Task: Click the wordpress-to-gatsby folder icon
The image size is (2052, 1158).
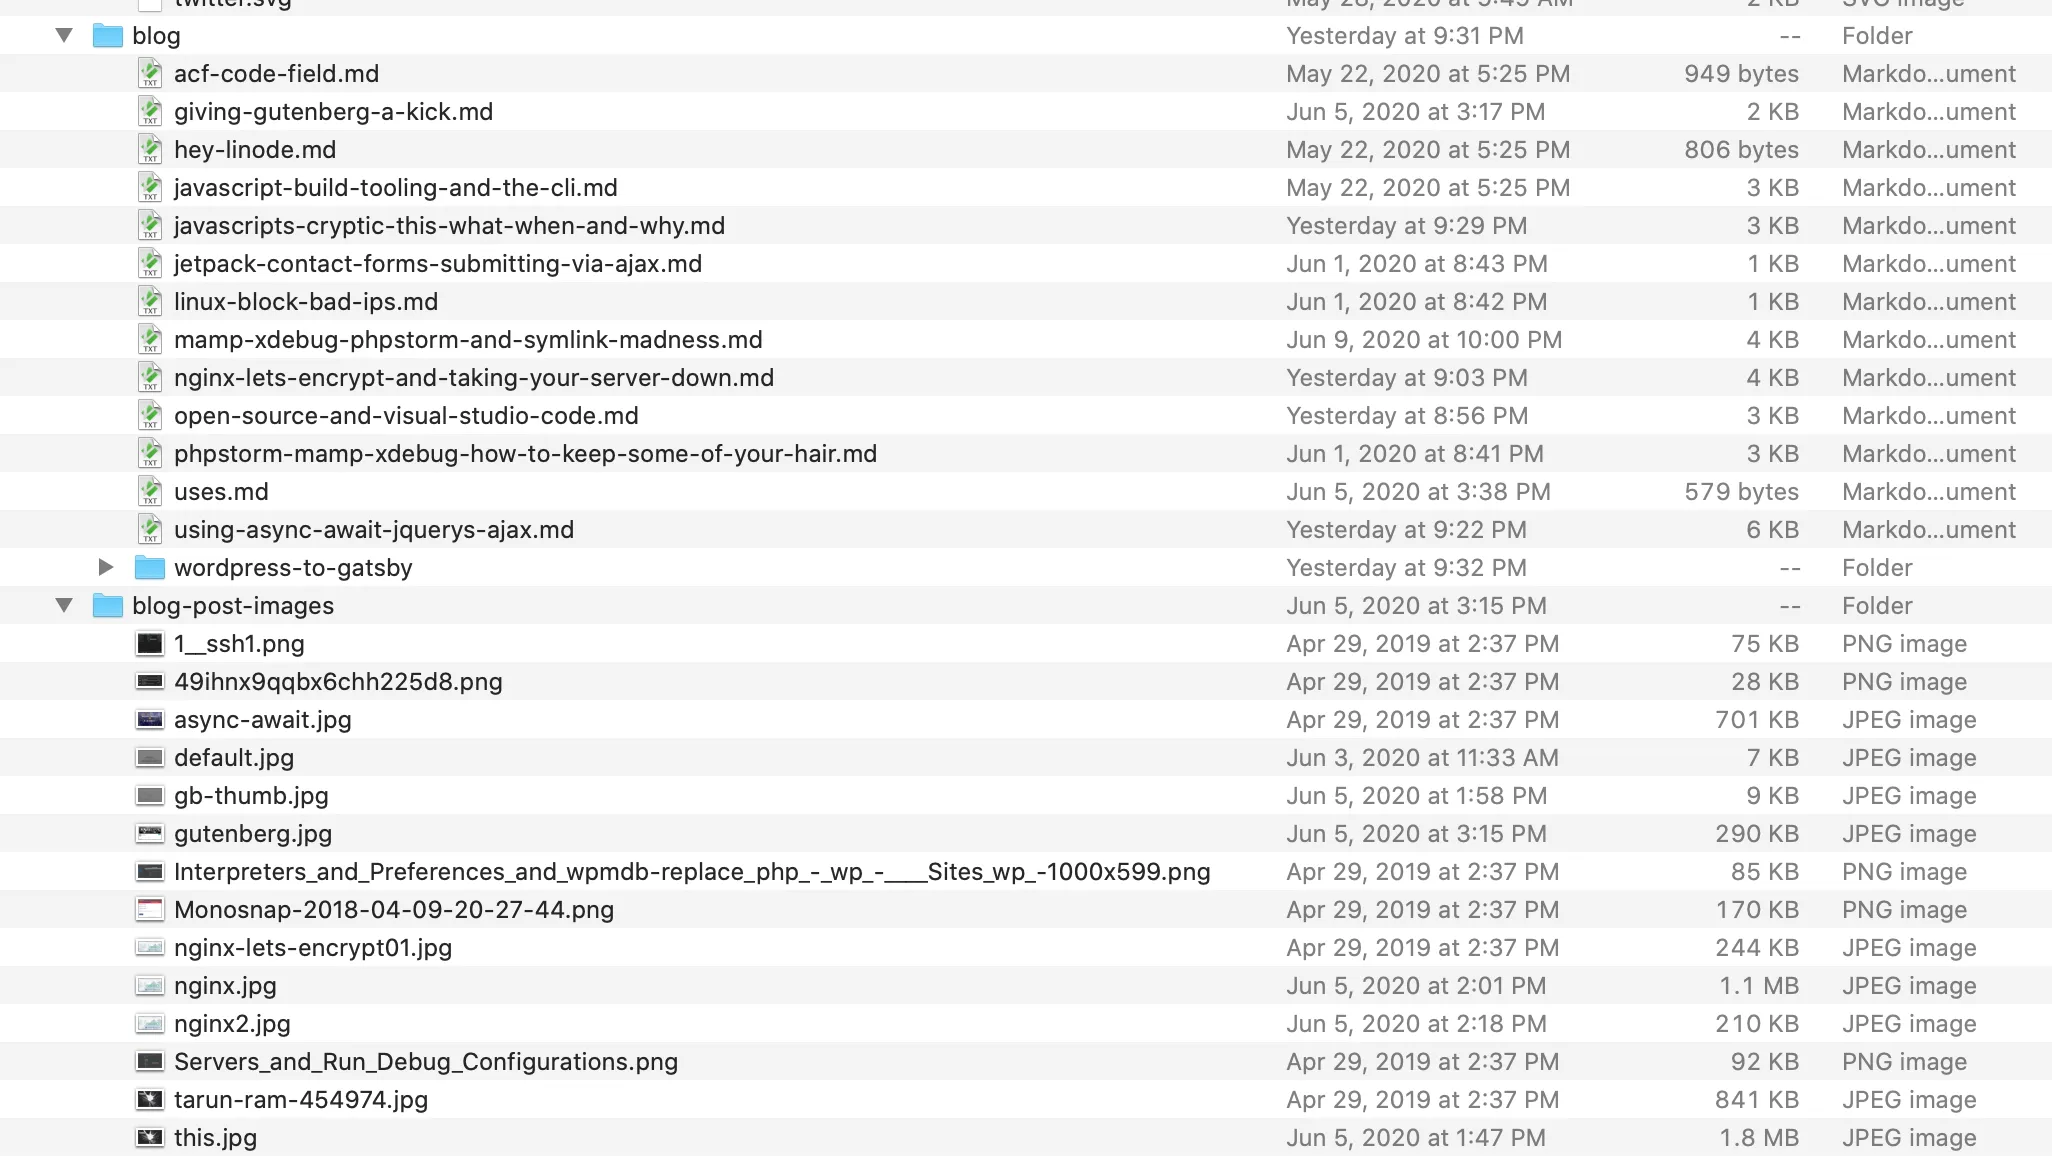Action: 149,567
